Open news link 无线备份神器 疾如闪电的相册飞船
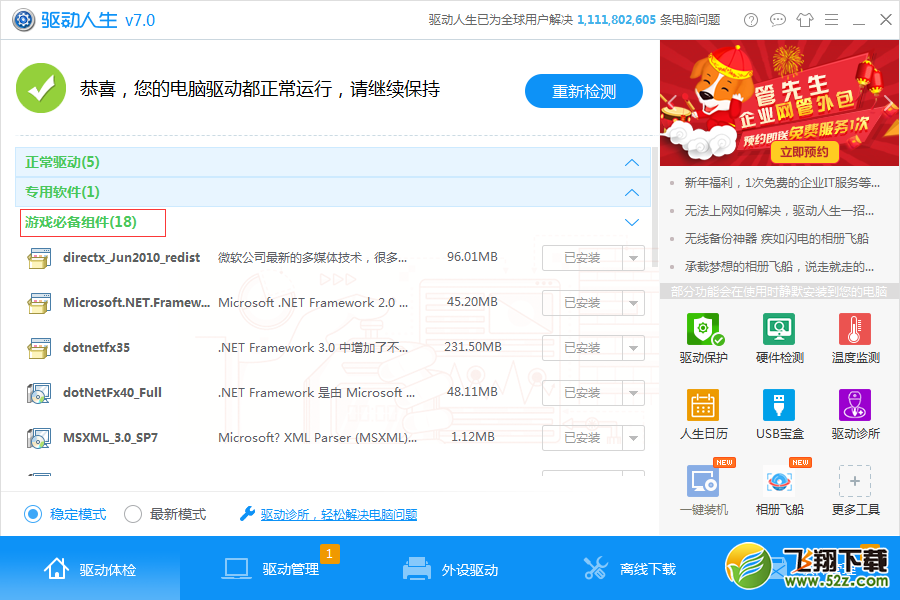 pyautogui.click(x=776, y=238)
